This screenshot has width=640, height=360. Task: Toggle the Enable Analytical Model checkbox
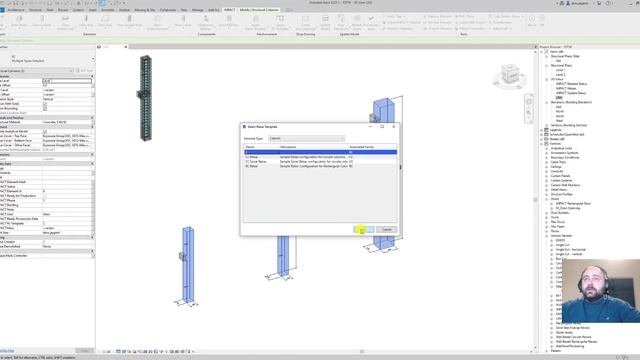[x=45, y=131]
